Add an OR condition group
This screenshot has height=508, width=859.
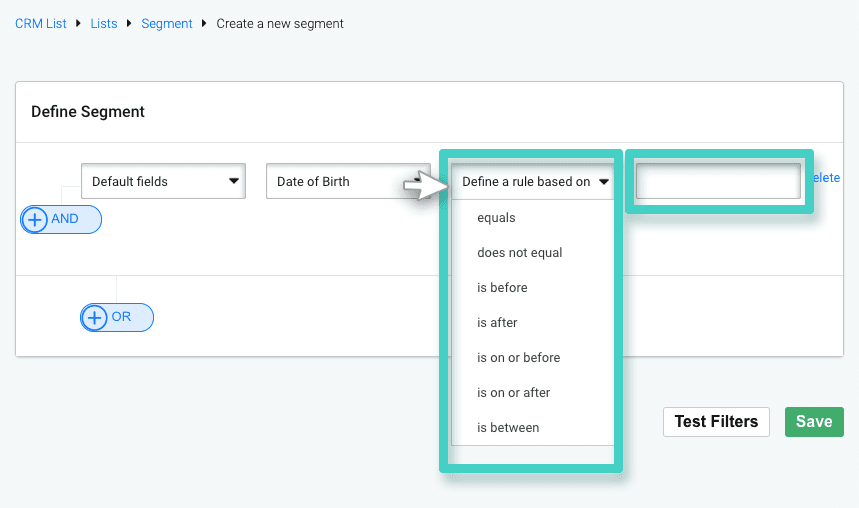[117, 317]
